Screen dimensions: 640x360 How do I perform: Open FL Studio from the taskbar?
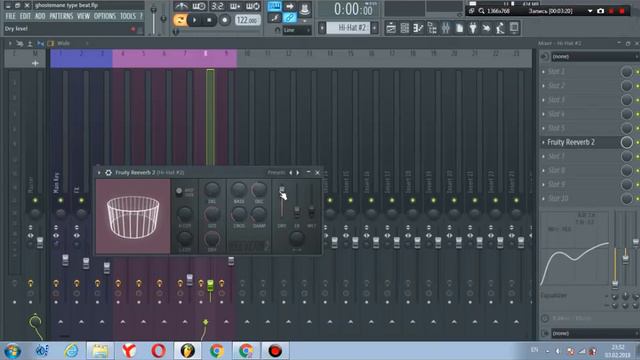point(187,350)
